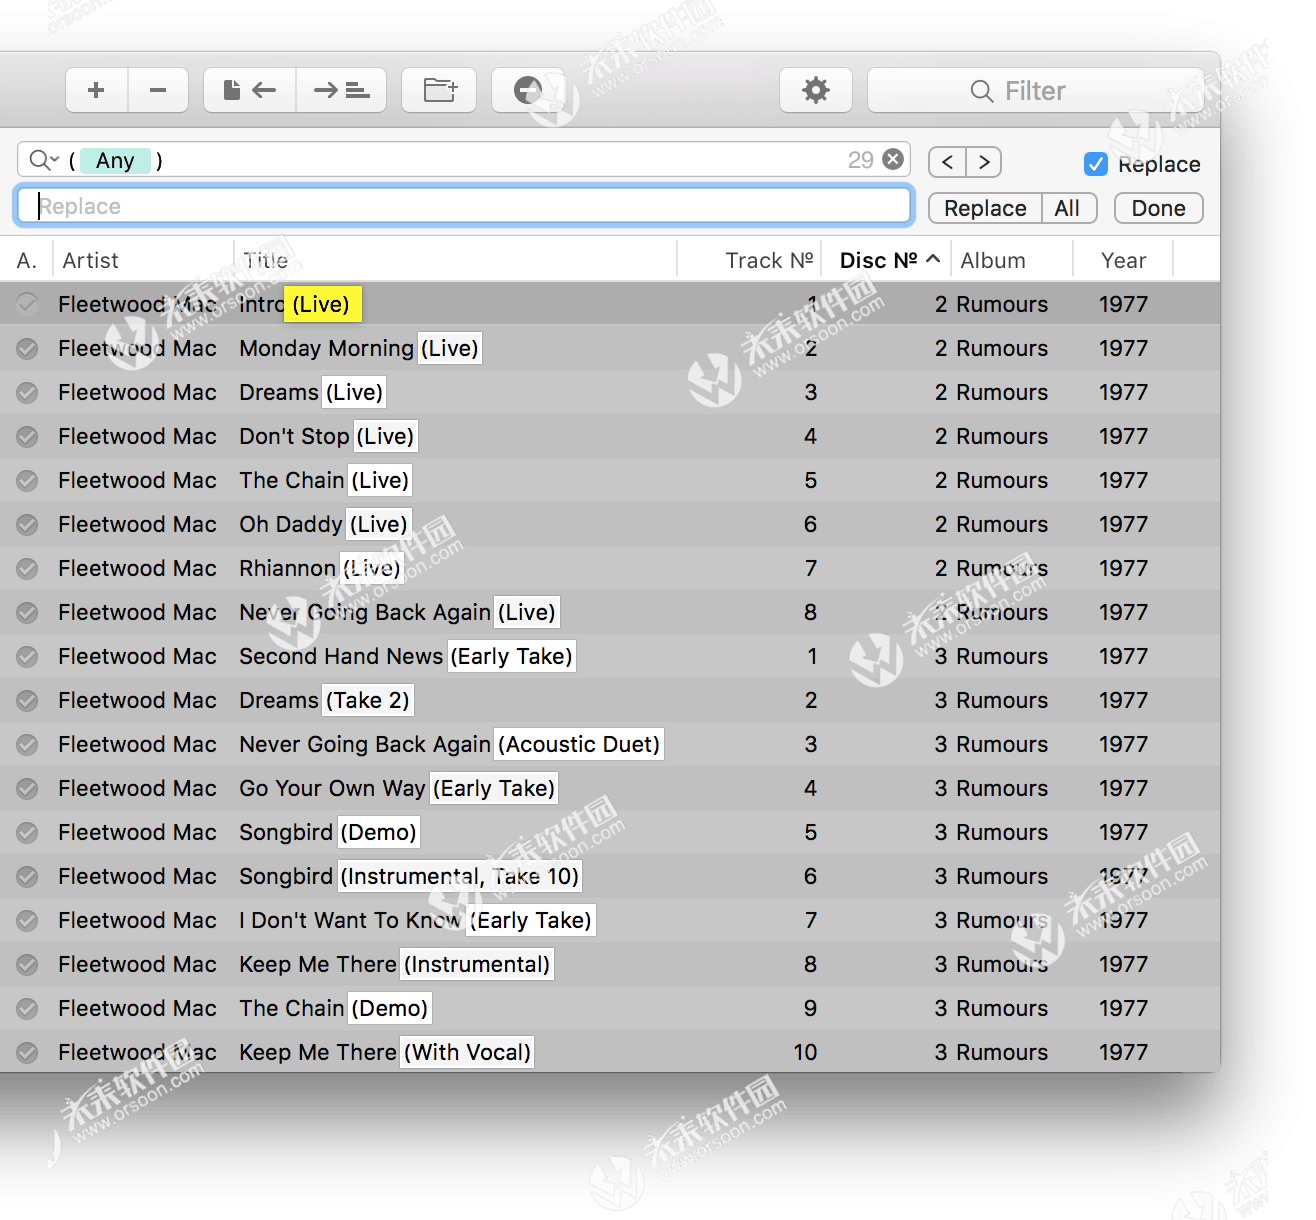Click the new folder icon in toolbar
The height and width of the screenshot is (1220, 1316).
point(439,90)
